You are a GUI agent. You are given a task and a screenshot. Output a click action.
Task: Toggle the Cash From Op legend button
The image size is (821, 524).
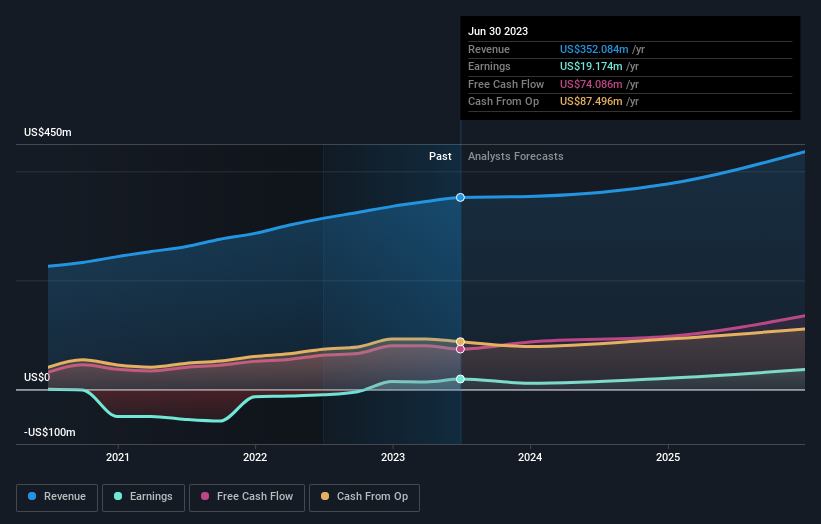pyautogui.click(x=364, y=497)
